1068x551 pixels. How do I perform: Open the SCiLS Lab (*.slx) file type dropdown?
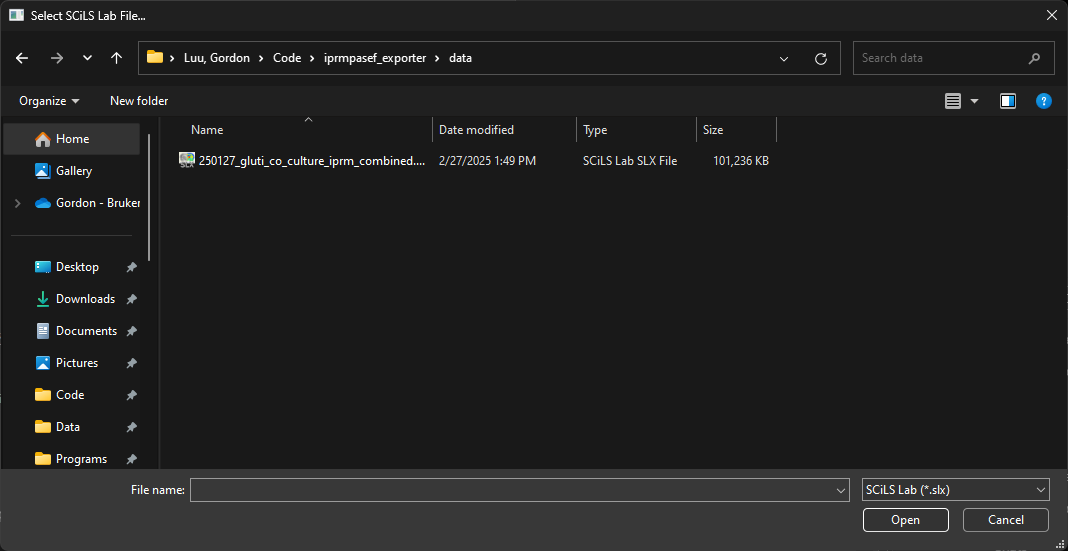[x=956, y=490]
